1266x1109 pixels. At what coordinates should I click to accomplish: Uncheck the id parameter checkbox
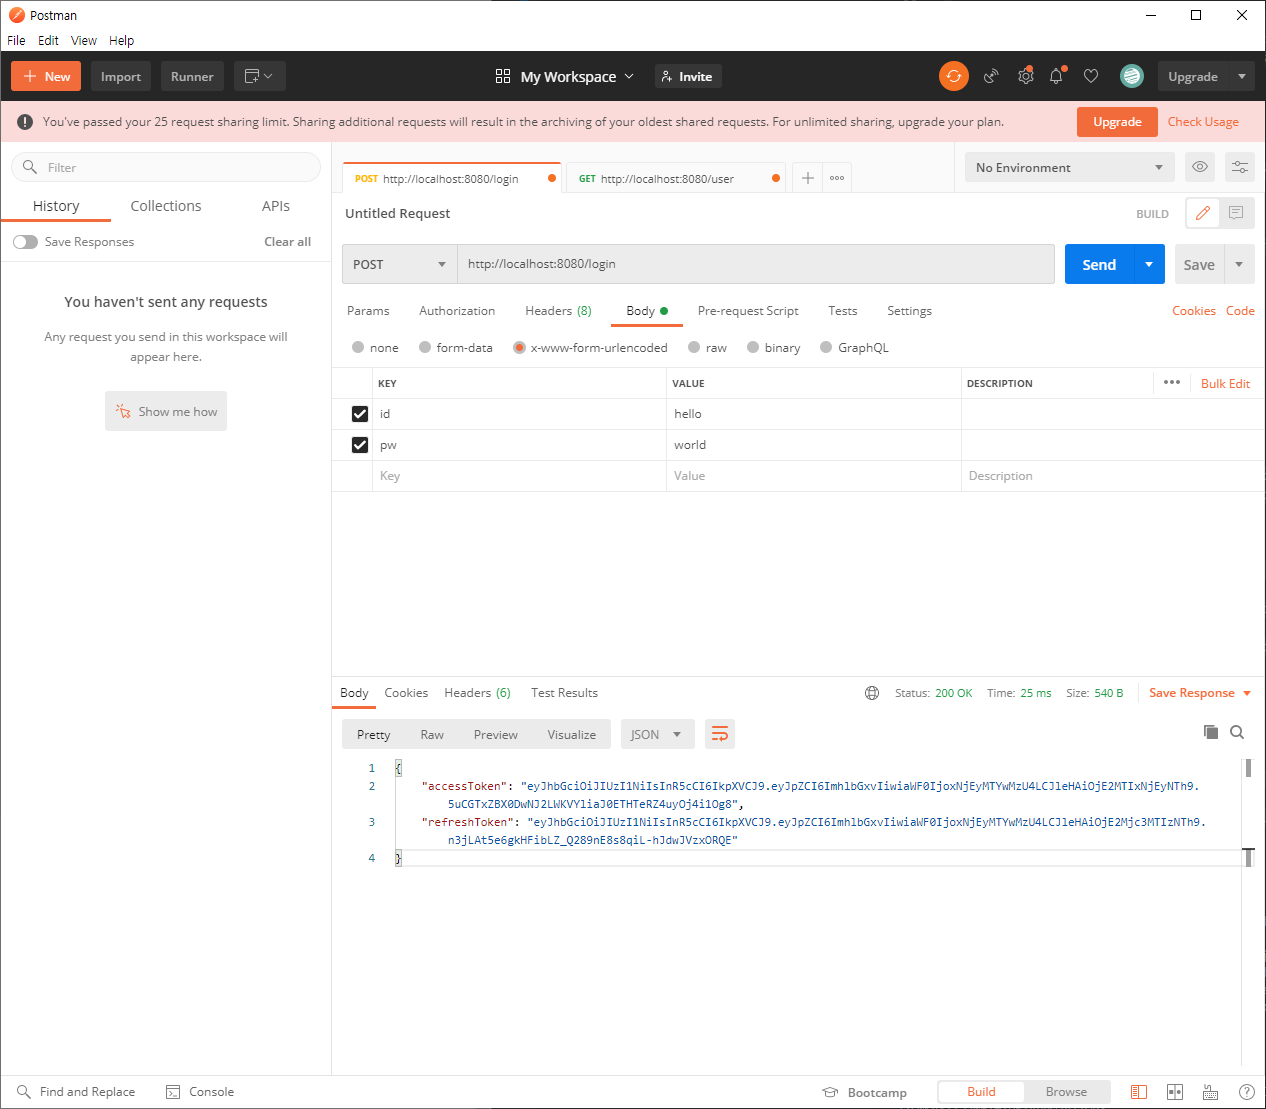(x=360, y=414)
